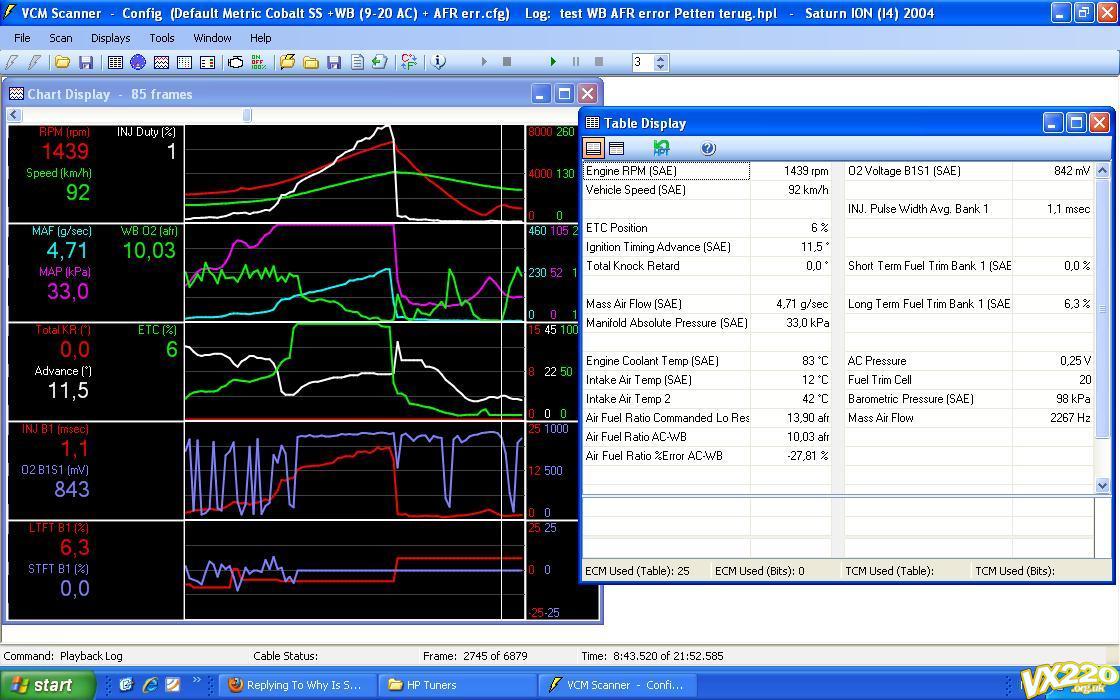This screenshot has height=700, width=1120.
Task: Click the page with green arrow export icon
Action: 379,62
